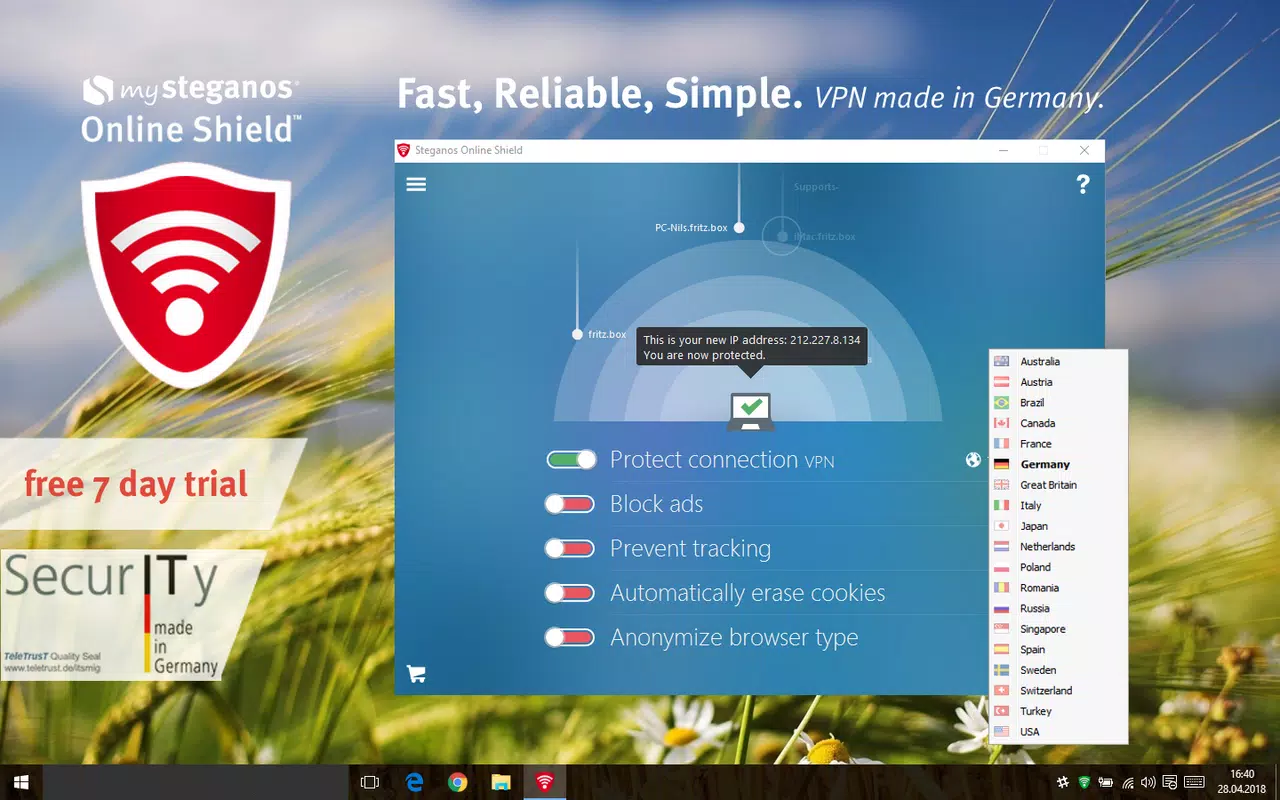This screenshot has height=800, width=1280.
Task: Click the fritz.box network node
Action: [x=577, y=334]
